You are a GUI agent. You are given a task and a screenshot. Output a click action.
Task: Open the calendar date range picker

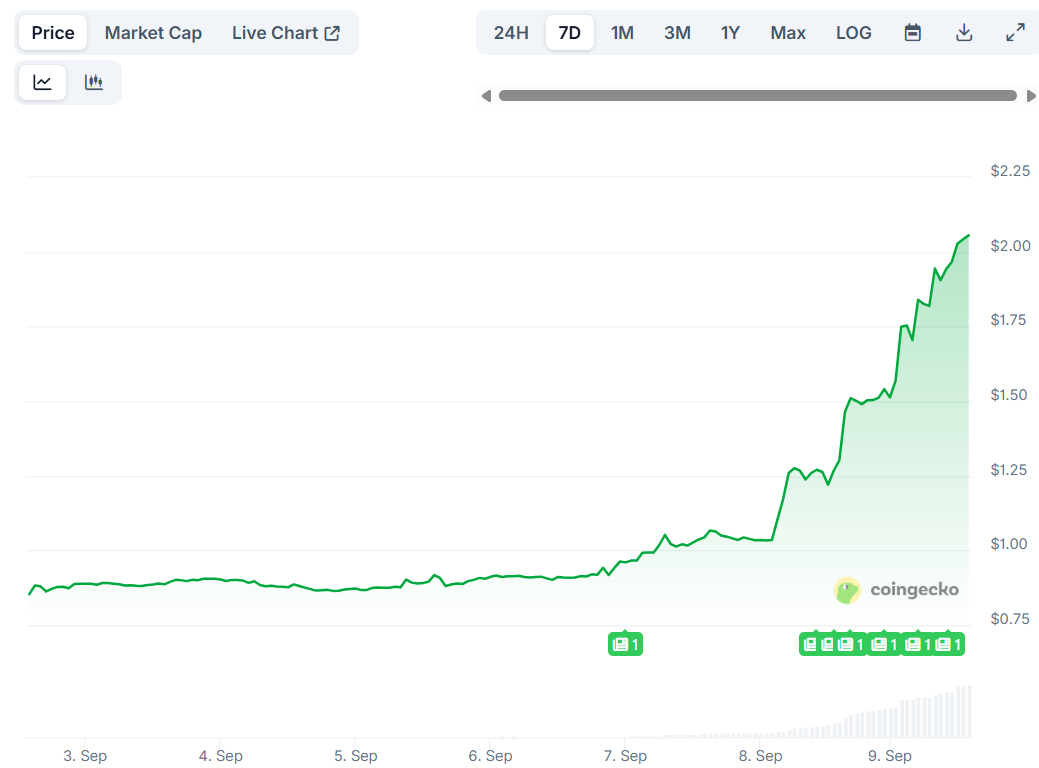coord(912,32)
